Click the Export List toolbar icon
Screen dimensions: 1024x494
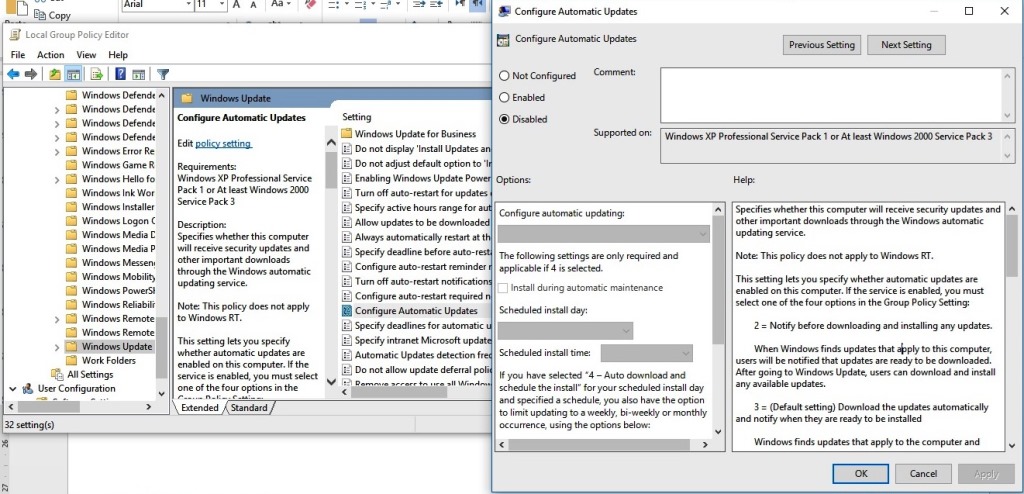click(x=97, y=74)
